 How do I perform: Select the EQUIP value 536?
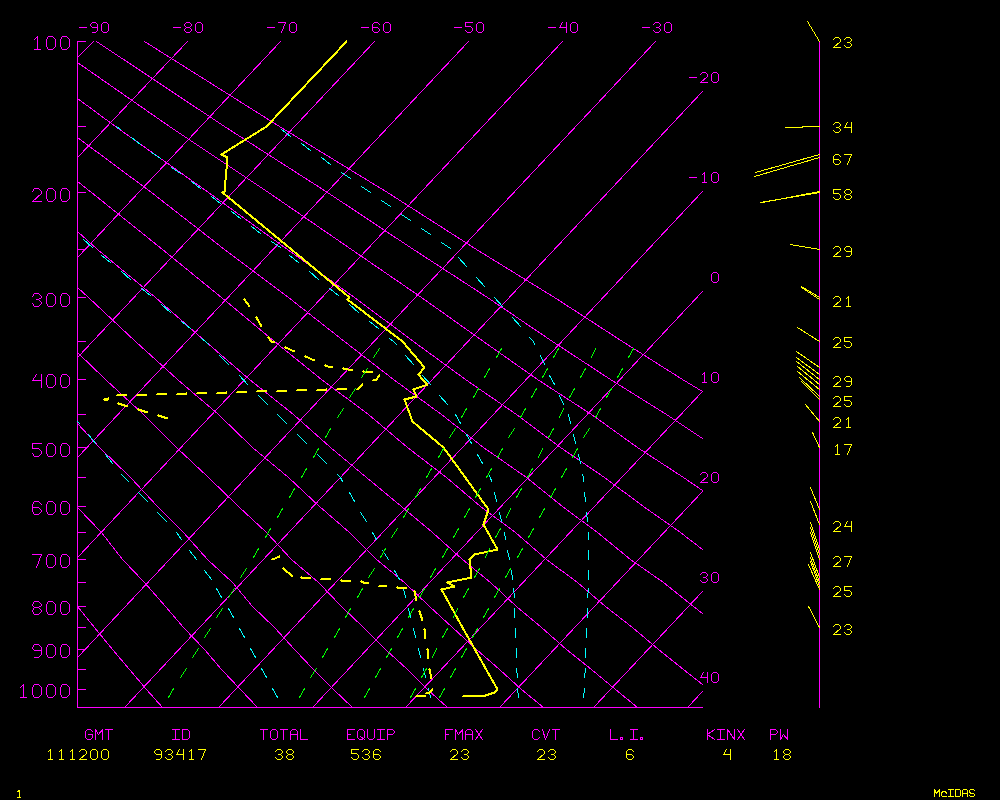point(366,755)
